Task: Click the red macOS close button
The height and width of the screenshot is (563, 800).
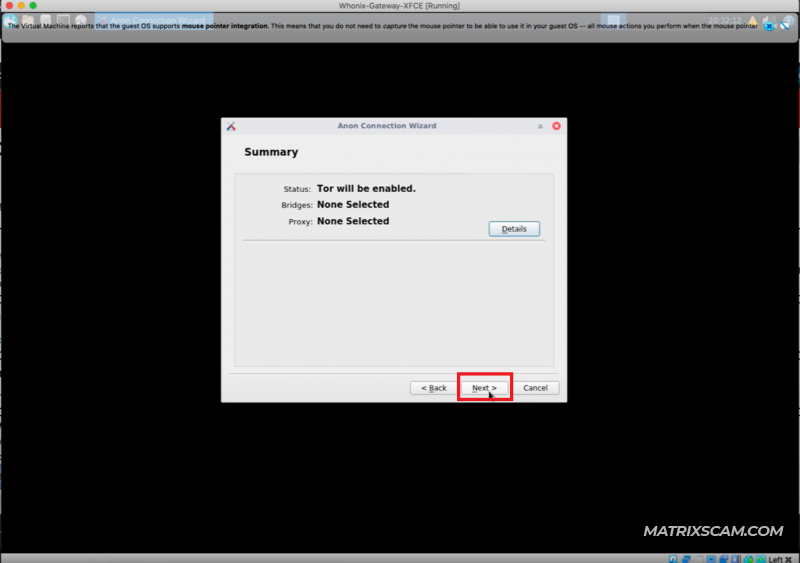Action: pos(9,6)
